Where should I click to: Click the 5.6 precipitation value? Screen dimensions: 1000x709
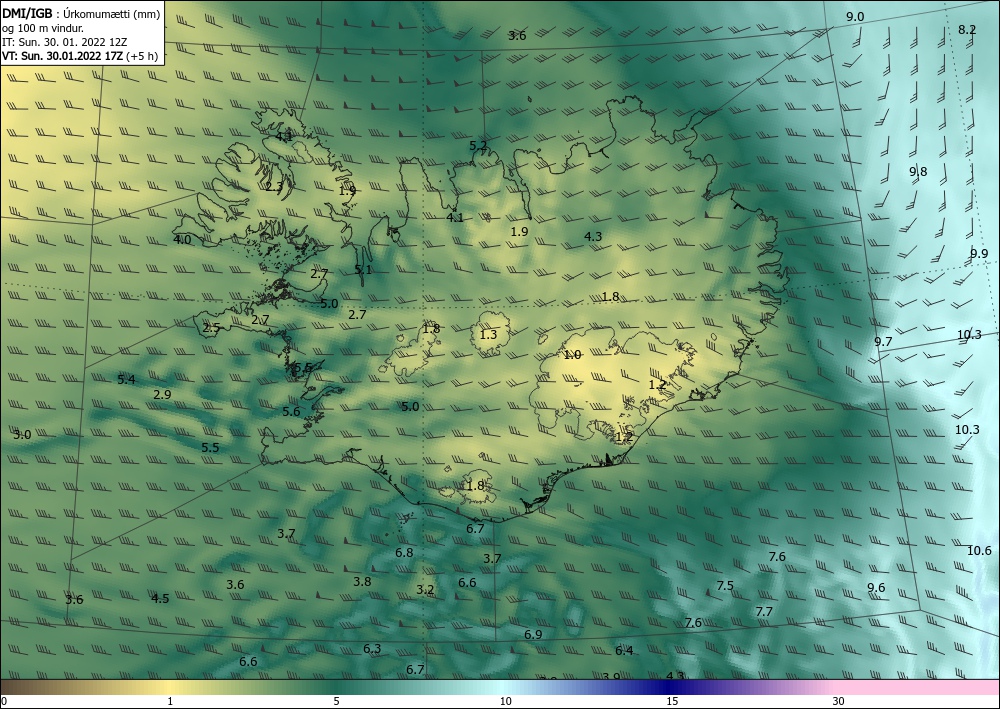tap(291, 412)
